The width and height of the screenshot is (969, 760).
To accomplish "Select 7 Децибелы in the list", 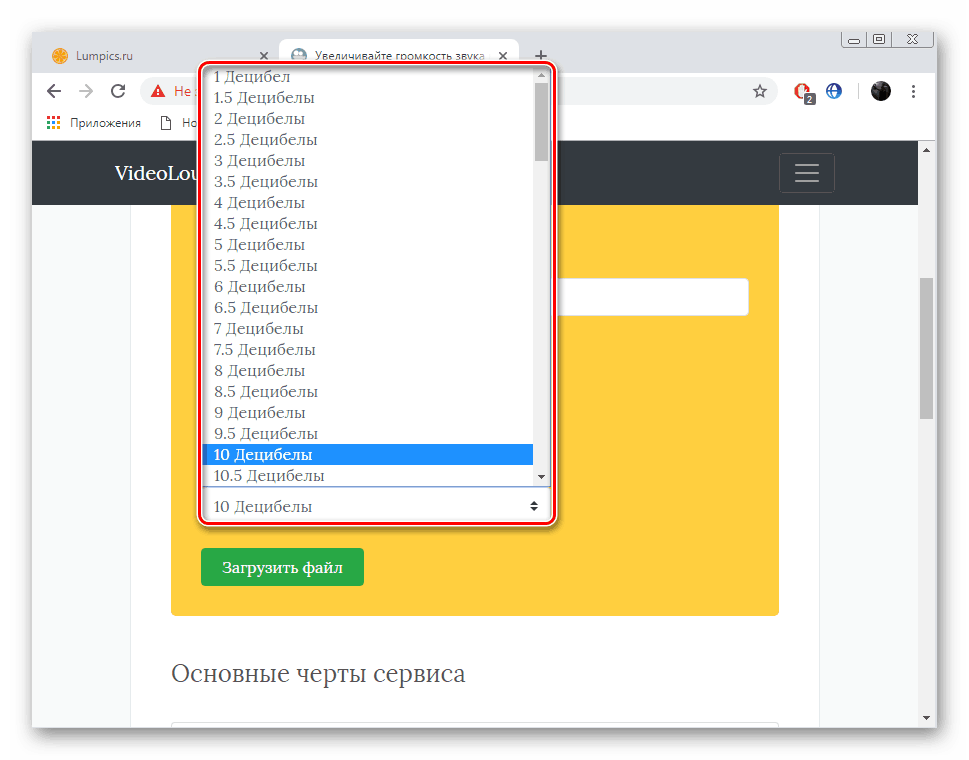I will point(368,329).
